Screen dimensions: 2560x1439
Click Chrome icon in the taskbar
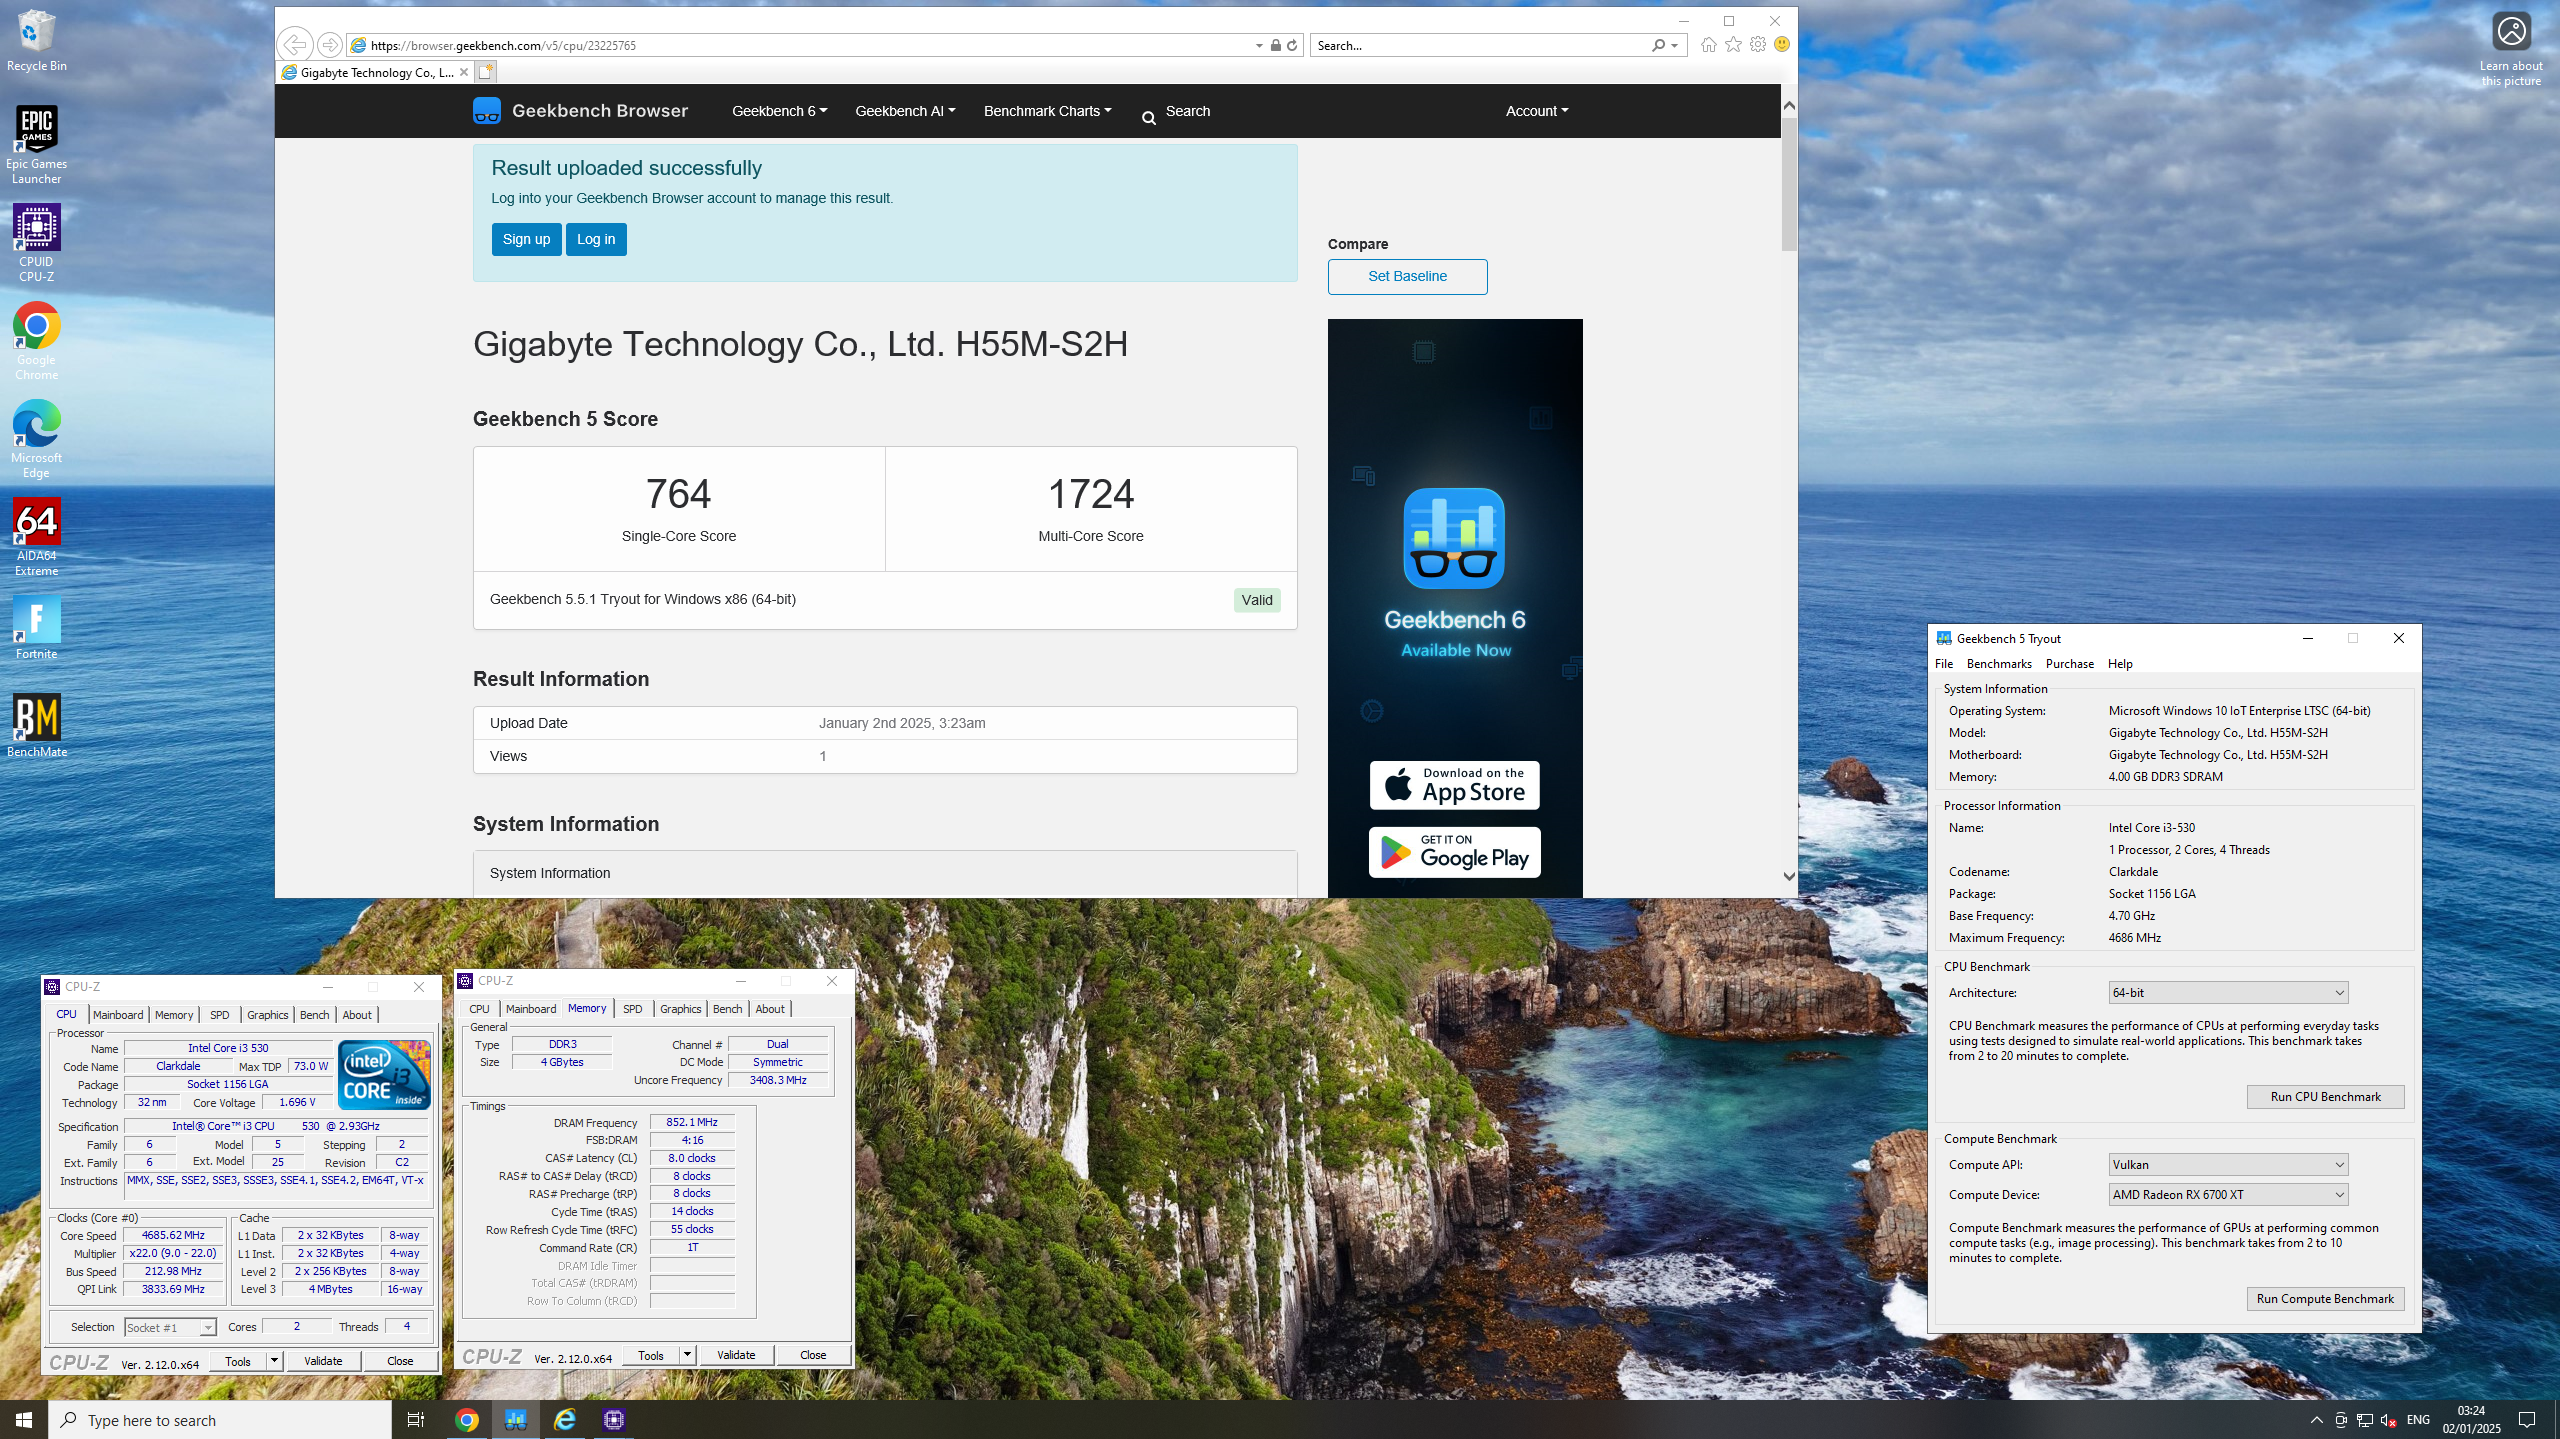point(467,1420)
